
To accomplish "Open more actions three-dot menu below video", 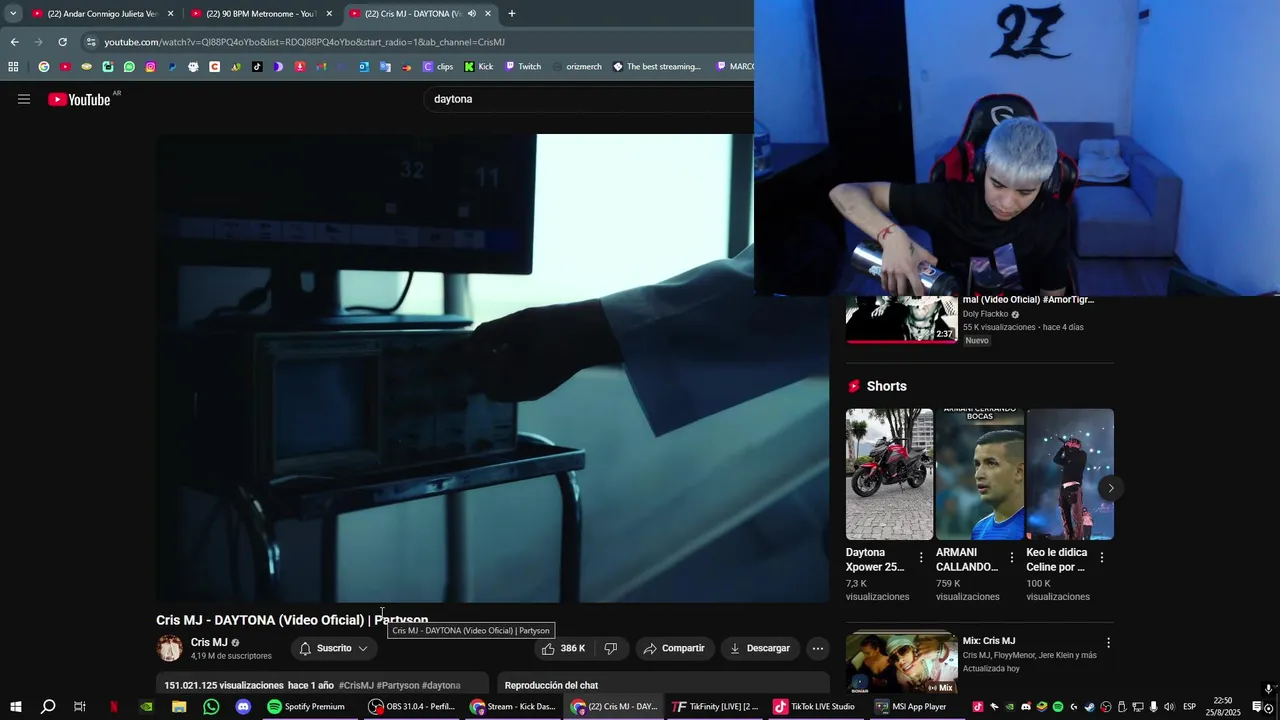I will (x=818, y=648).
